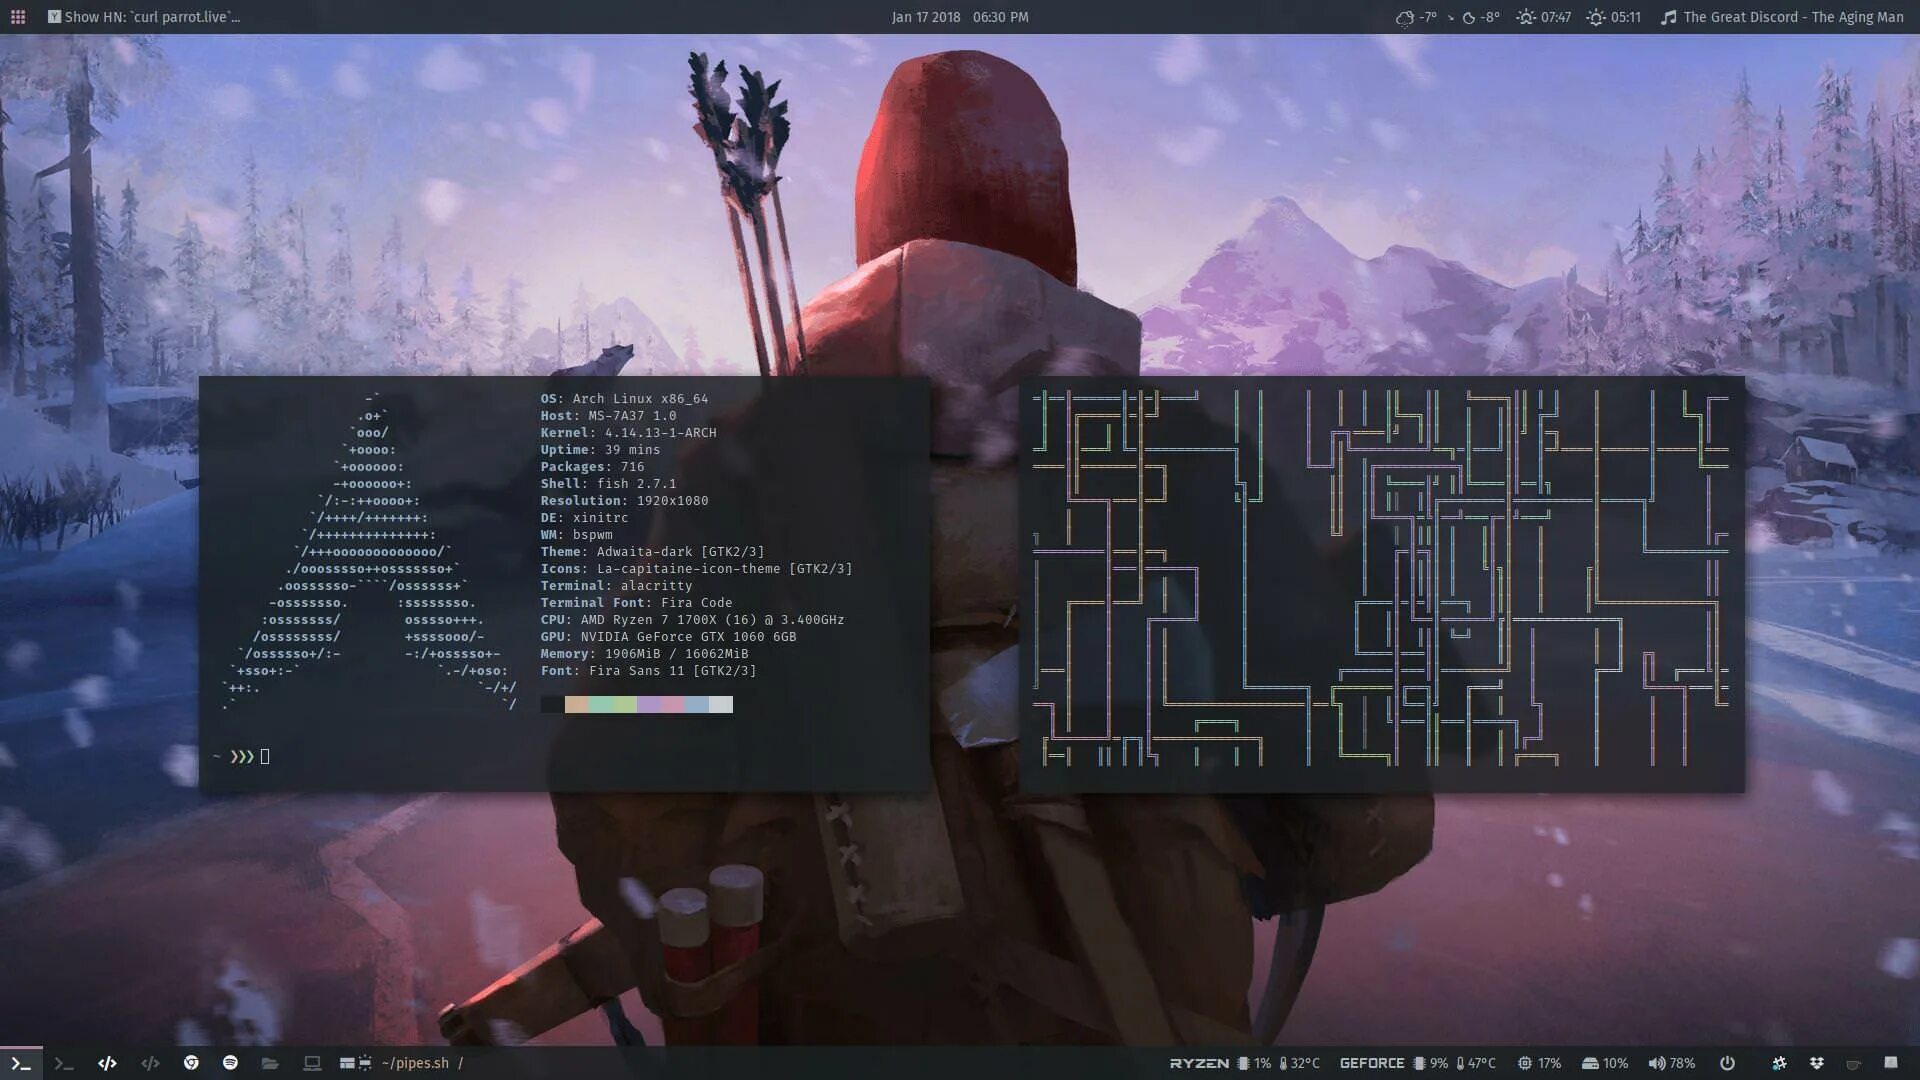Click the OS: Arch Linux line
This screenshot has width=1920, height=1080.
(624, 399)
